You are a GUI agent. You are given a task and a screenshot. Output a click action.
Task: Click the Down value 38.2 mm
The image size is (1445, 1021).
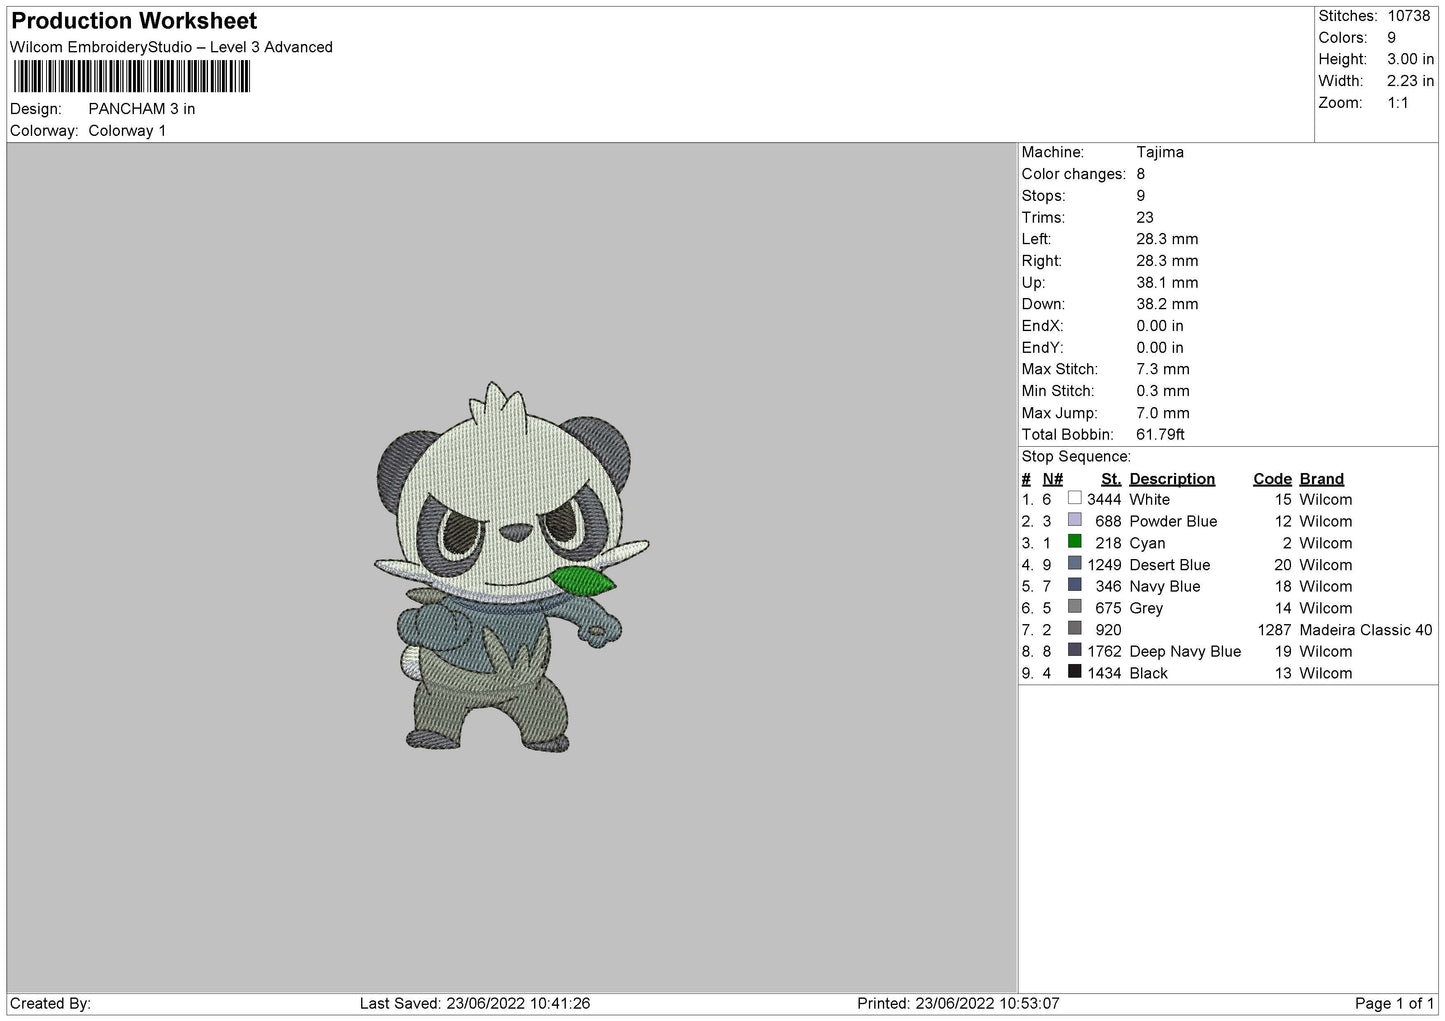1167,304
